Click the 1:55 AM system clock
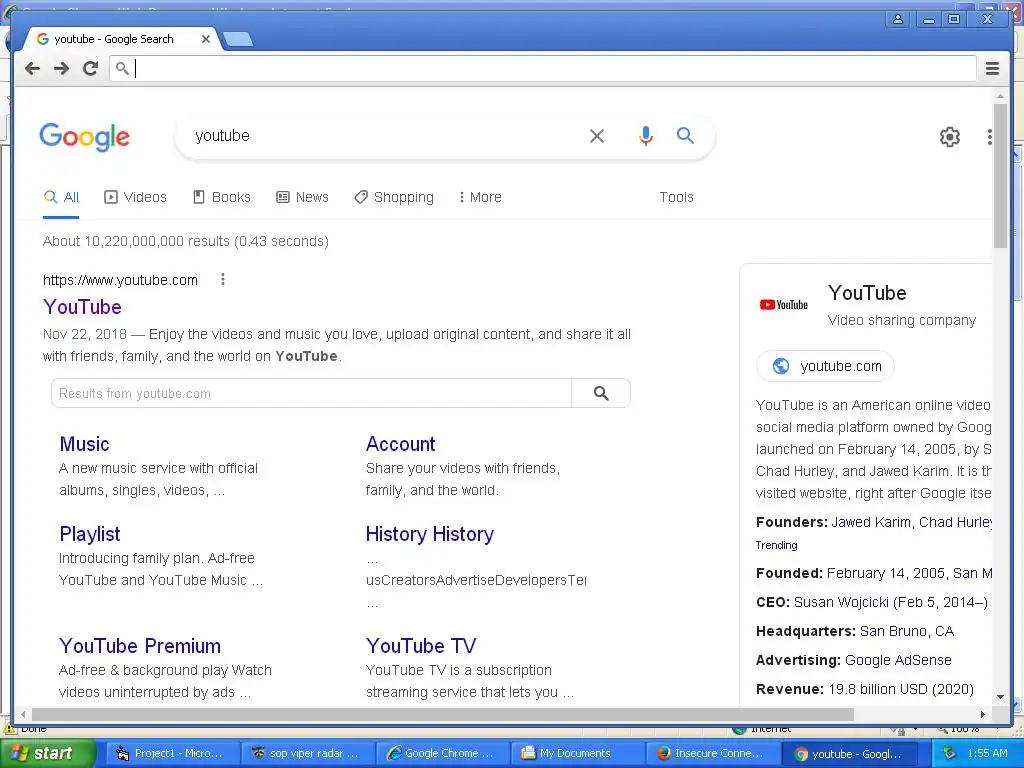This screenshot has width=1024, height=768. pos(987,753)
